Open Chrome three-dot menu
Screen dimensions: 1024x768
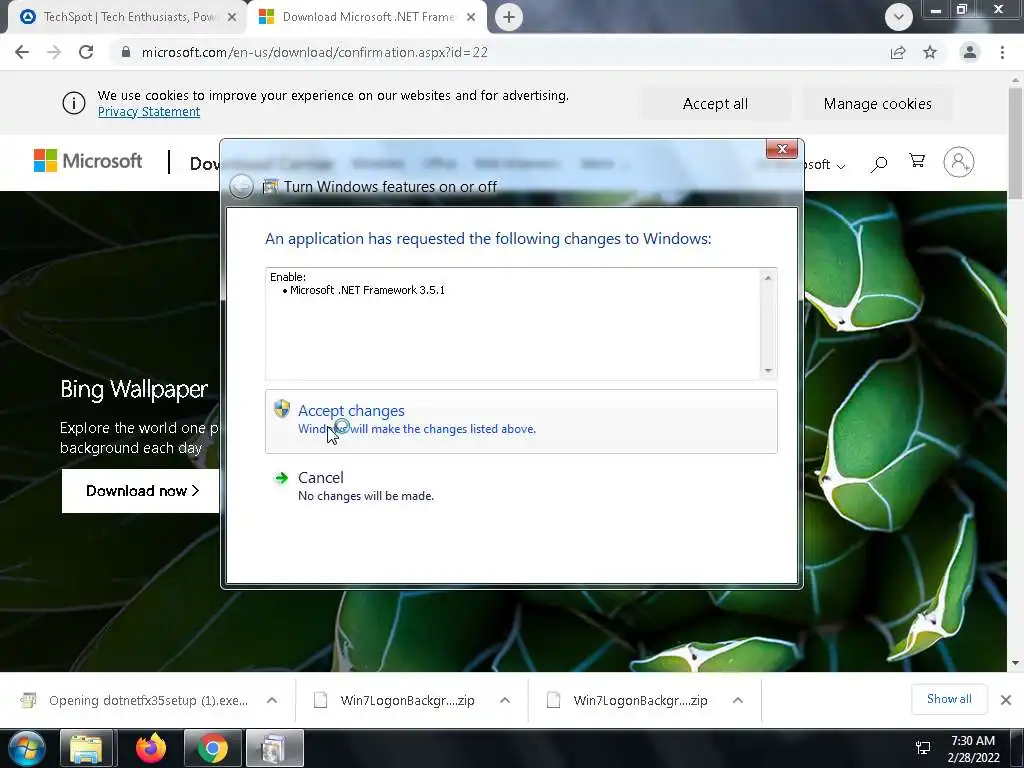[1002, 52]
